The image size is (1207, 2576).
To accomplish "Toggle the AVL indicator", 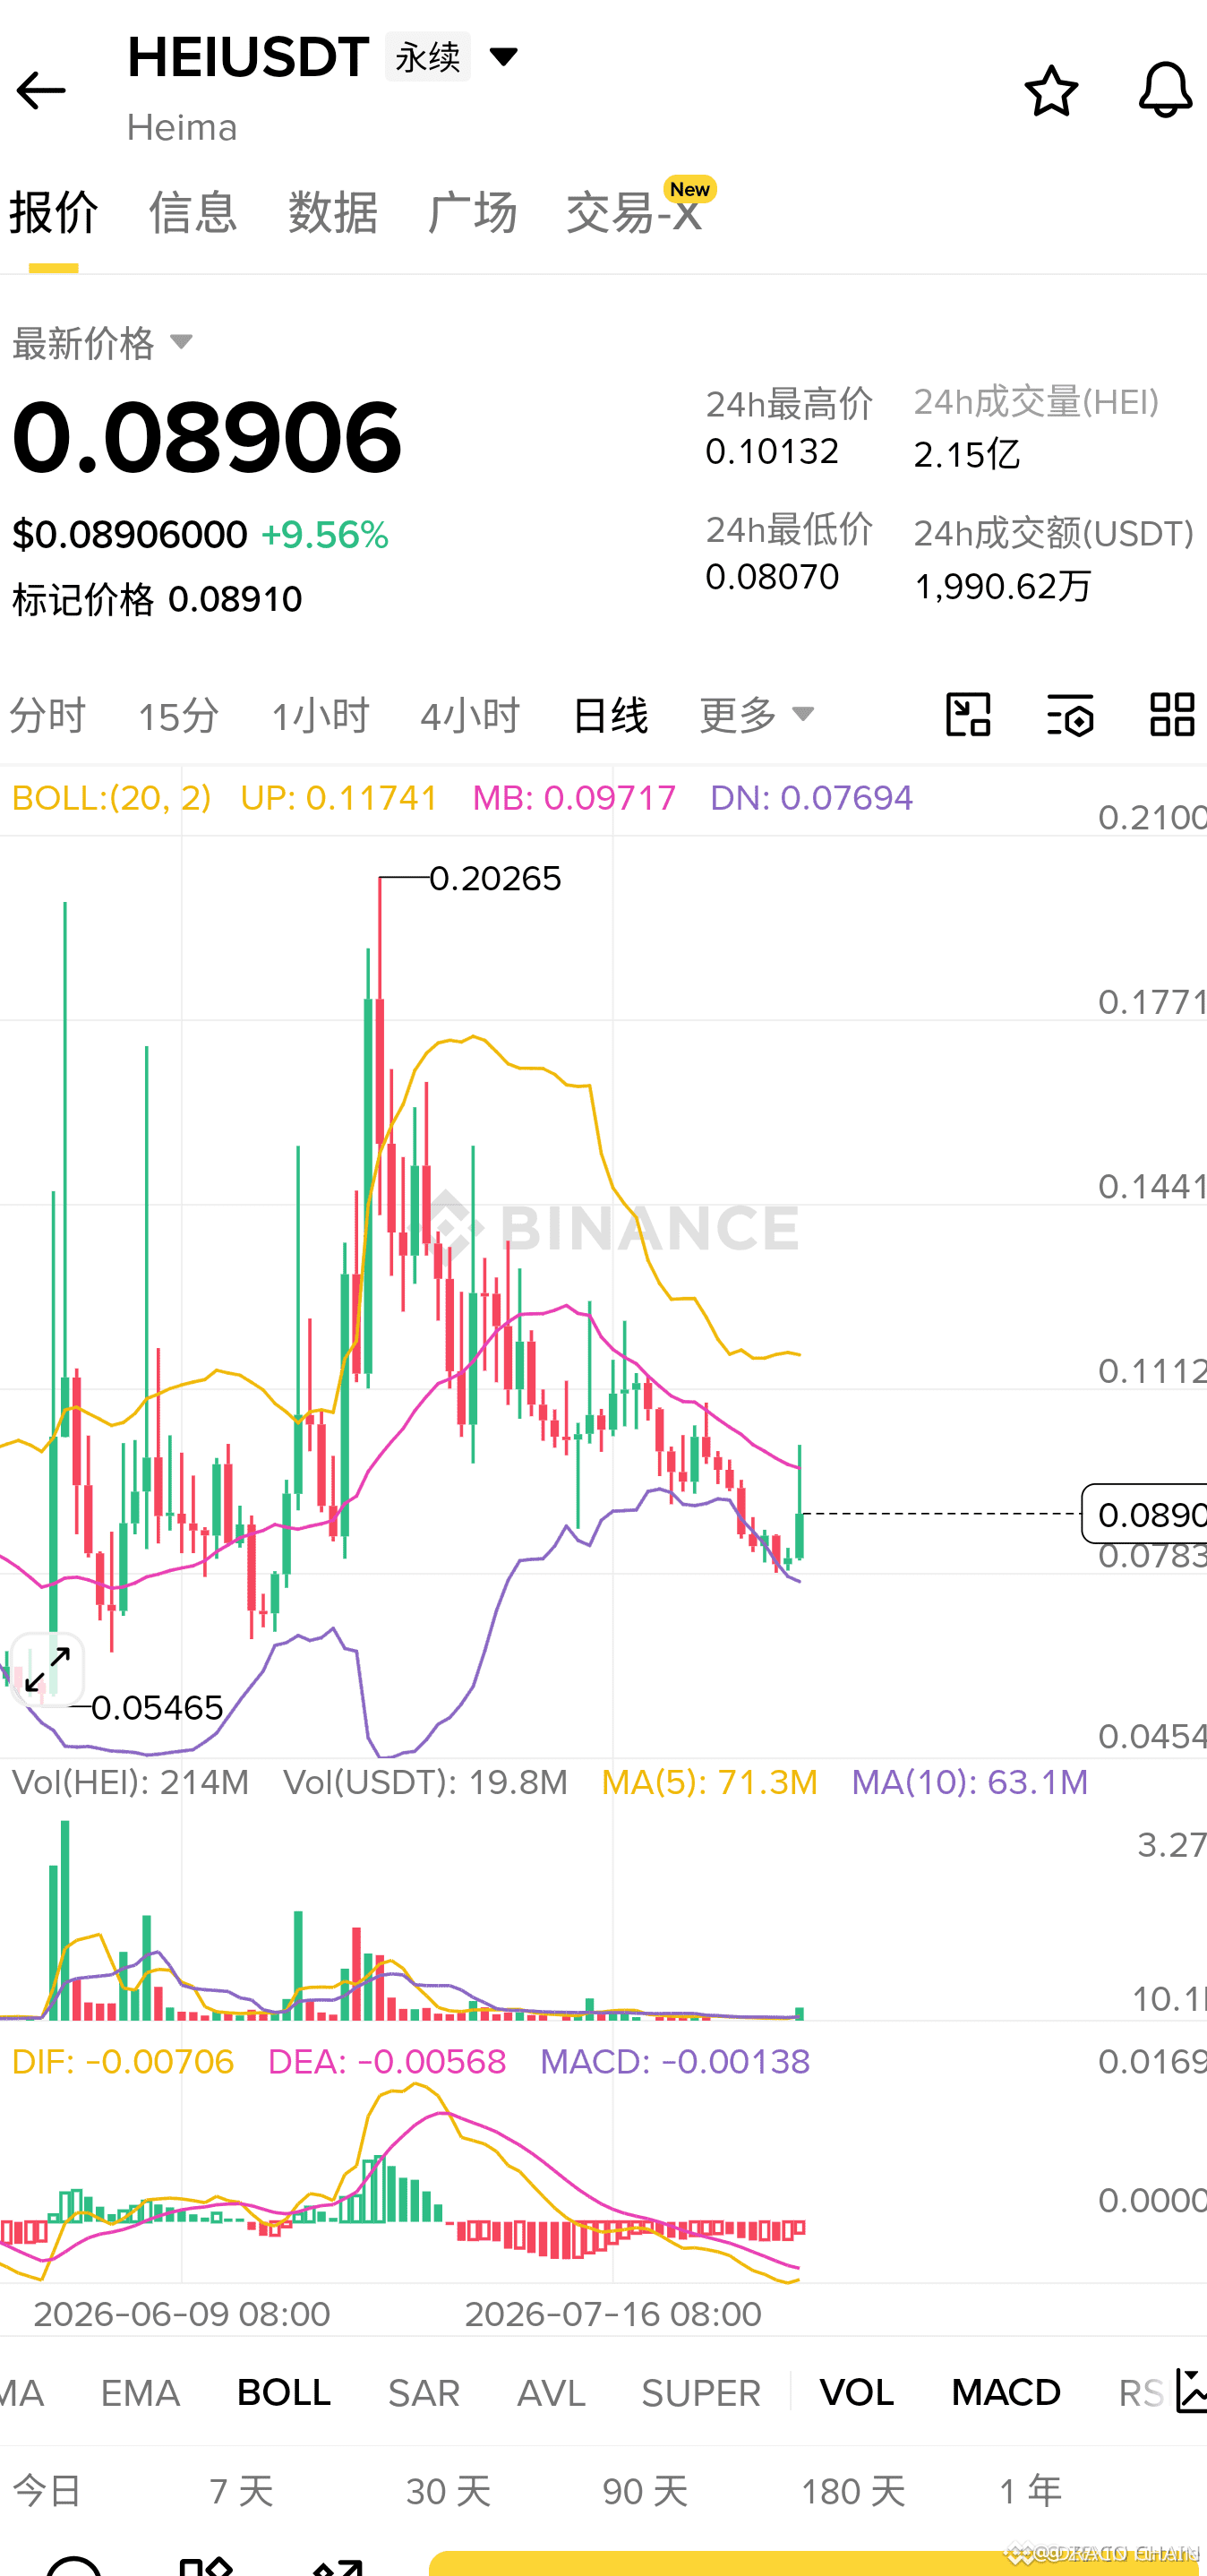I will pyautogui.click(x=551, y=2393).
